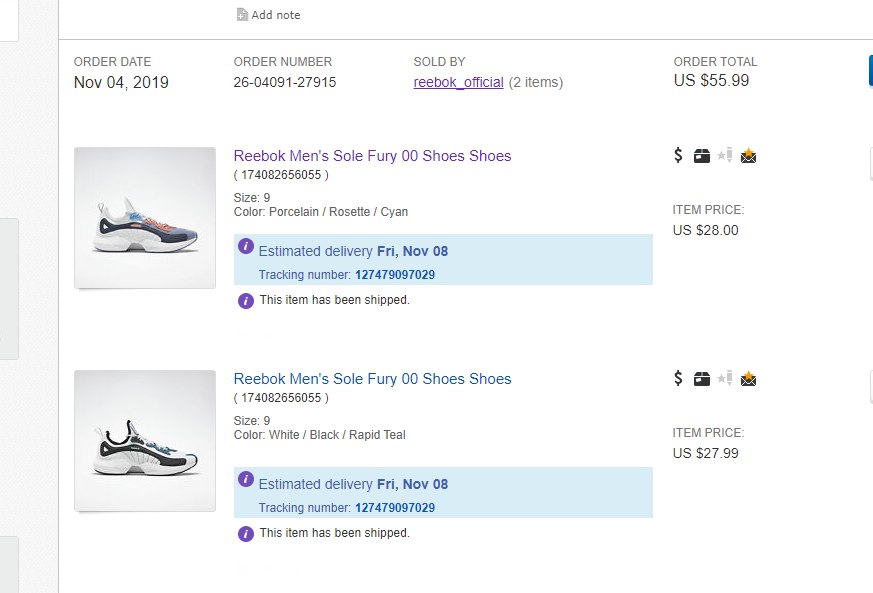Click tracking number for Porcelain Rosette Cyan shoe

395,275
